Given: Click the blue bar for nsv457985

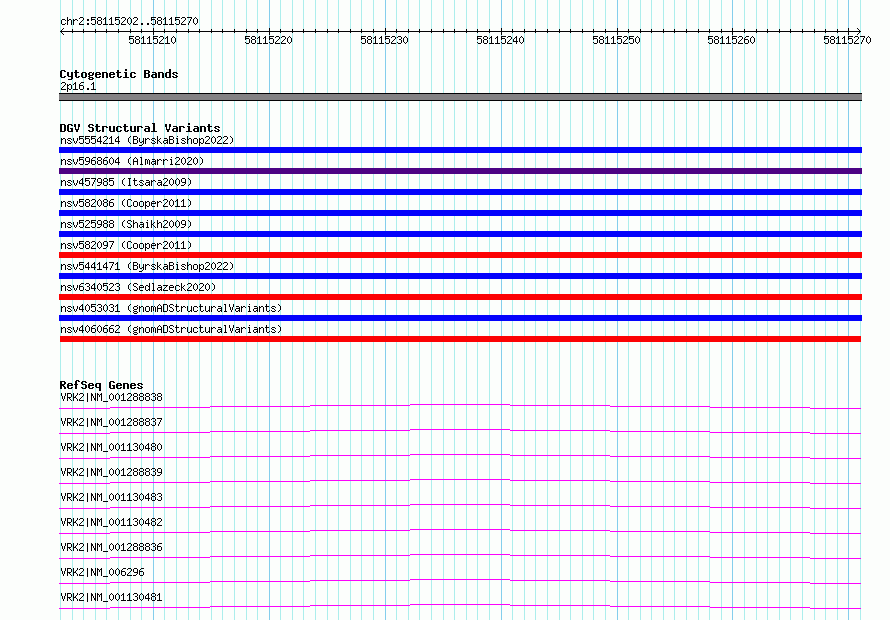Looking at the screenshot, I should point(460,192).
